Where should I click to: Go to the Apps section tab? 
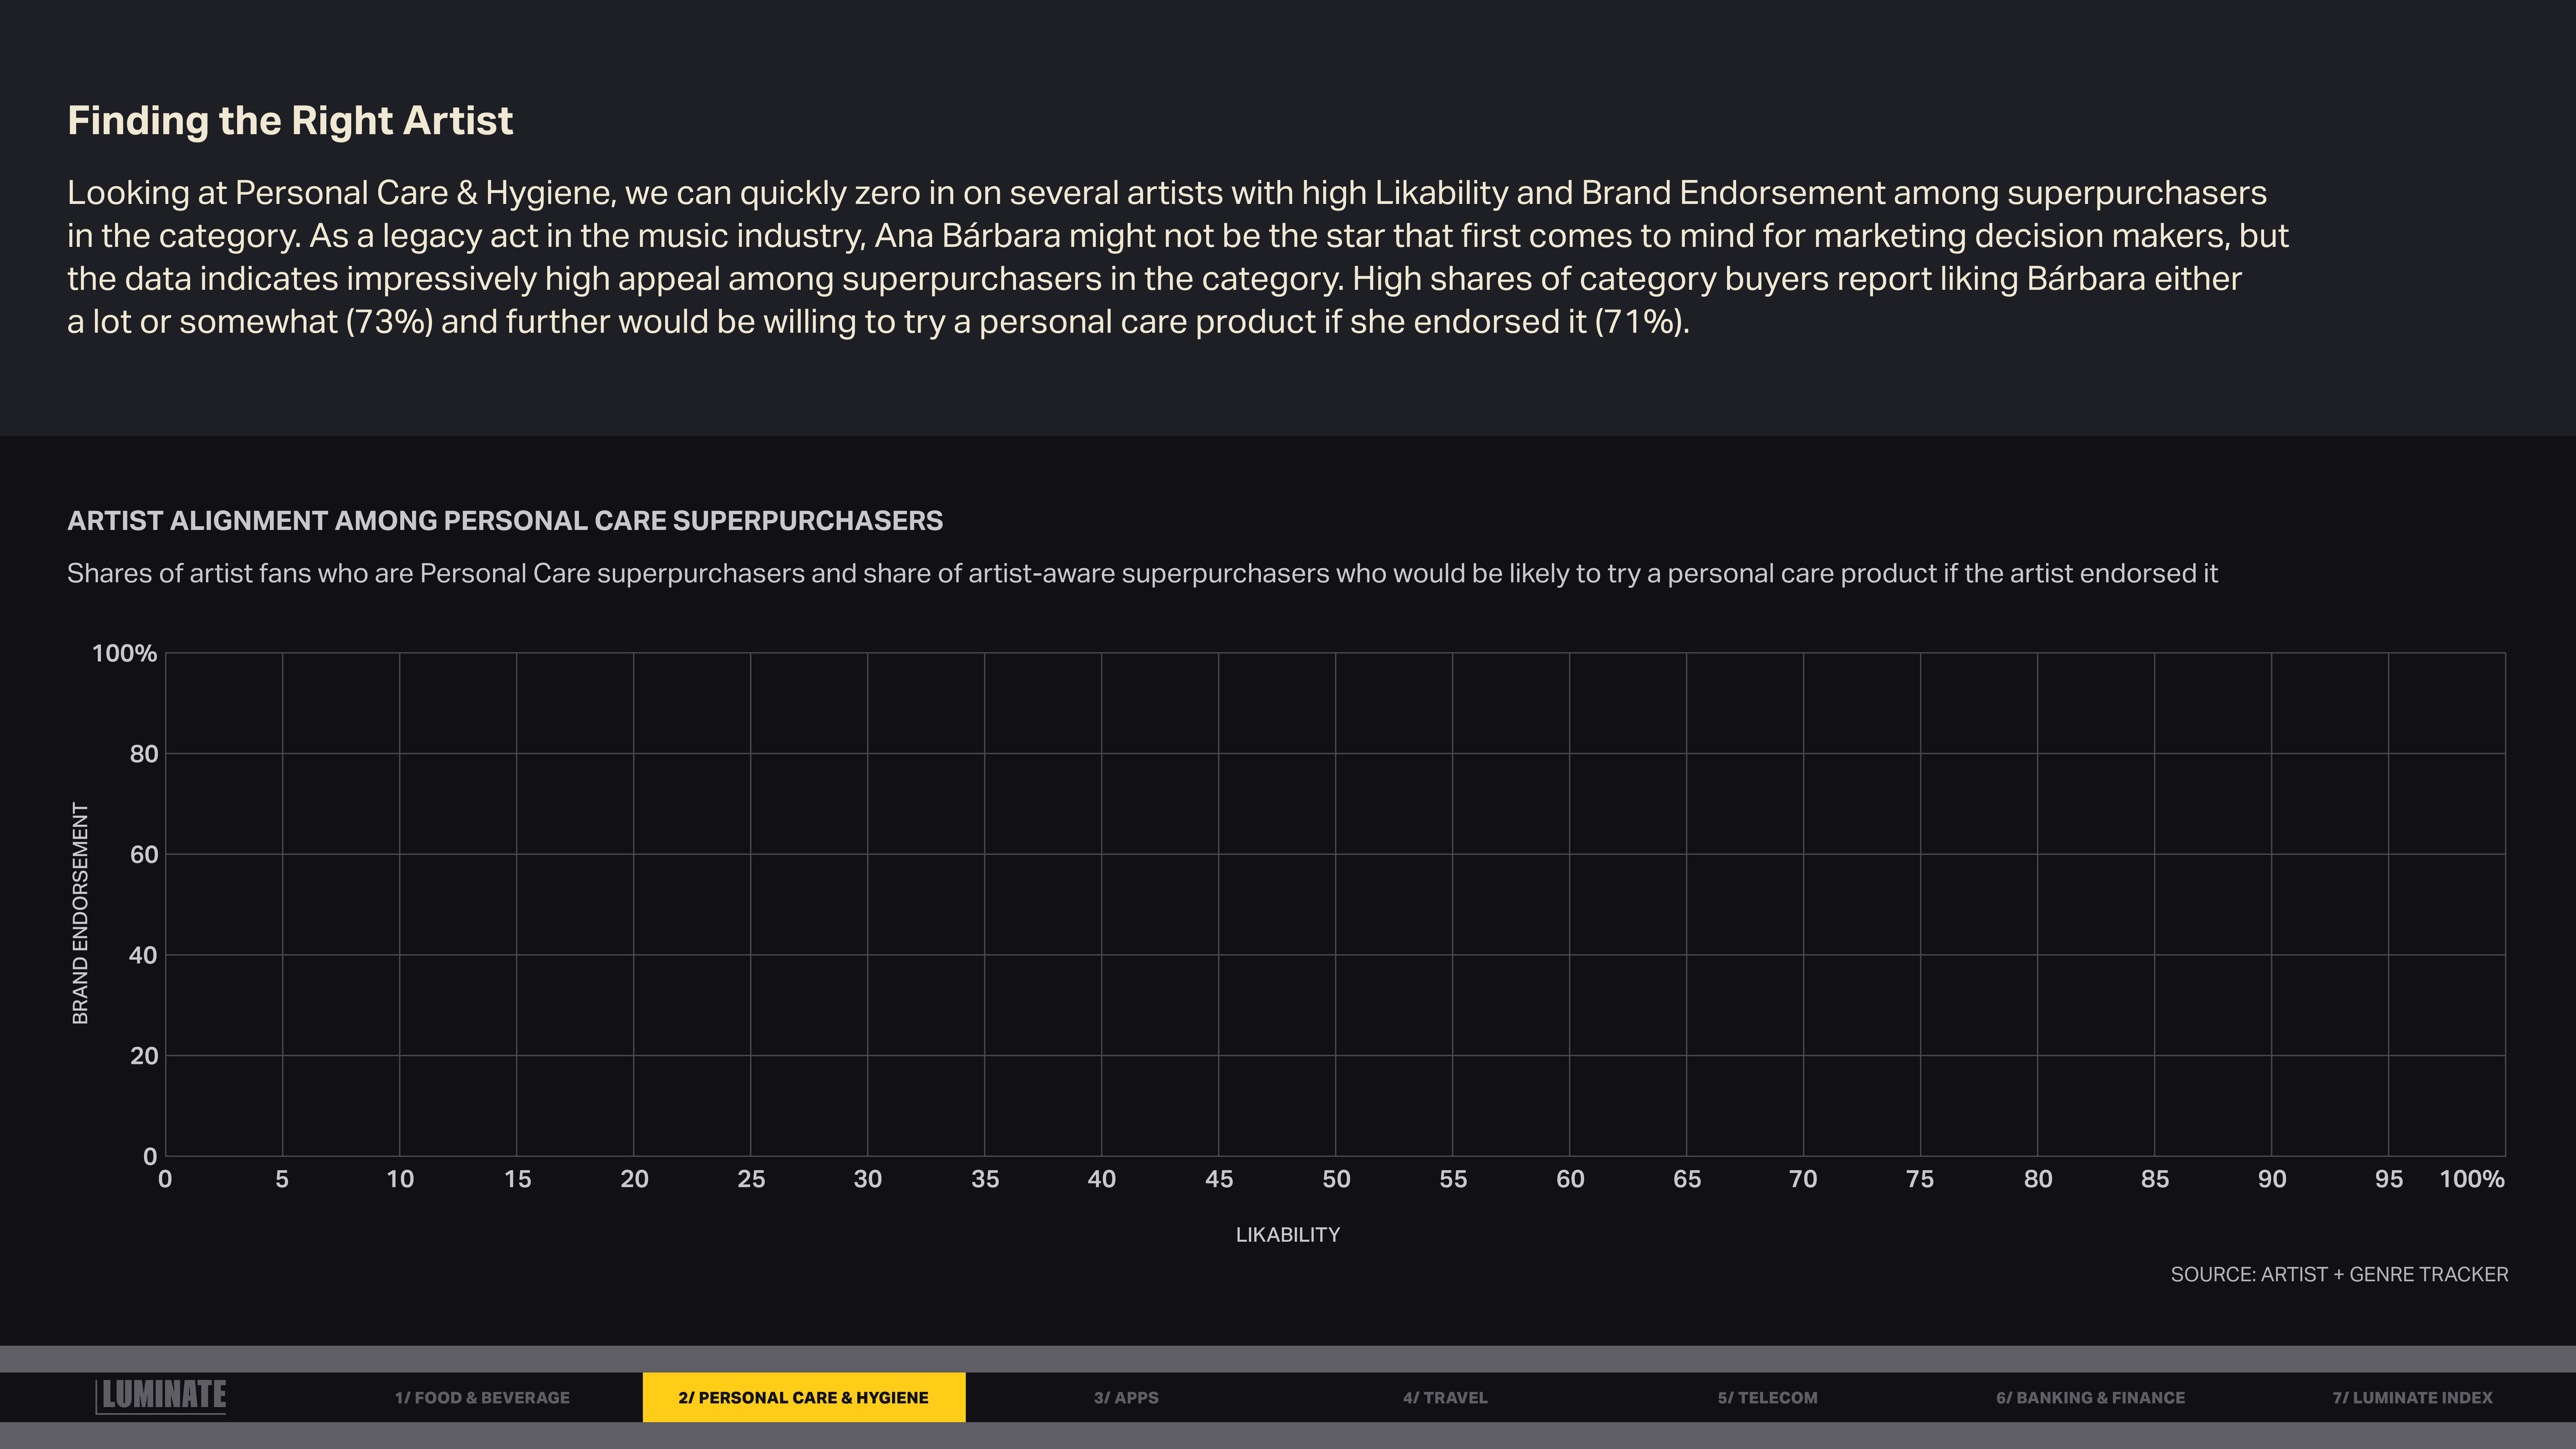(1126, 1397)
